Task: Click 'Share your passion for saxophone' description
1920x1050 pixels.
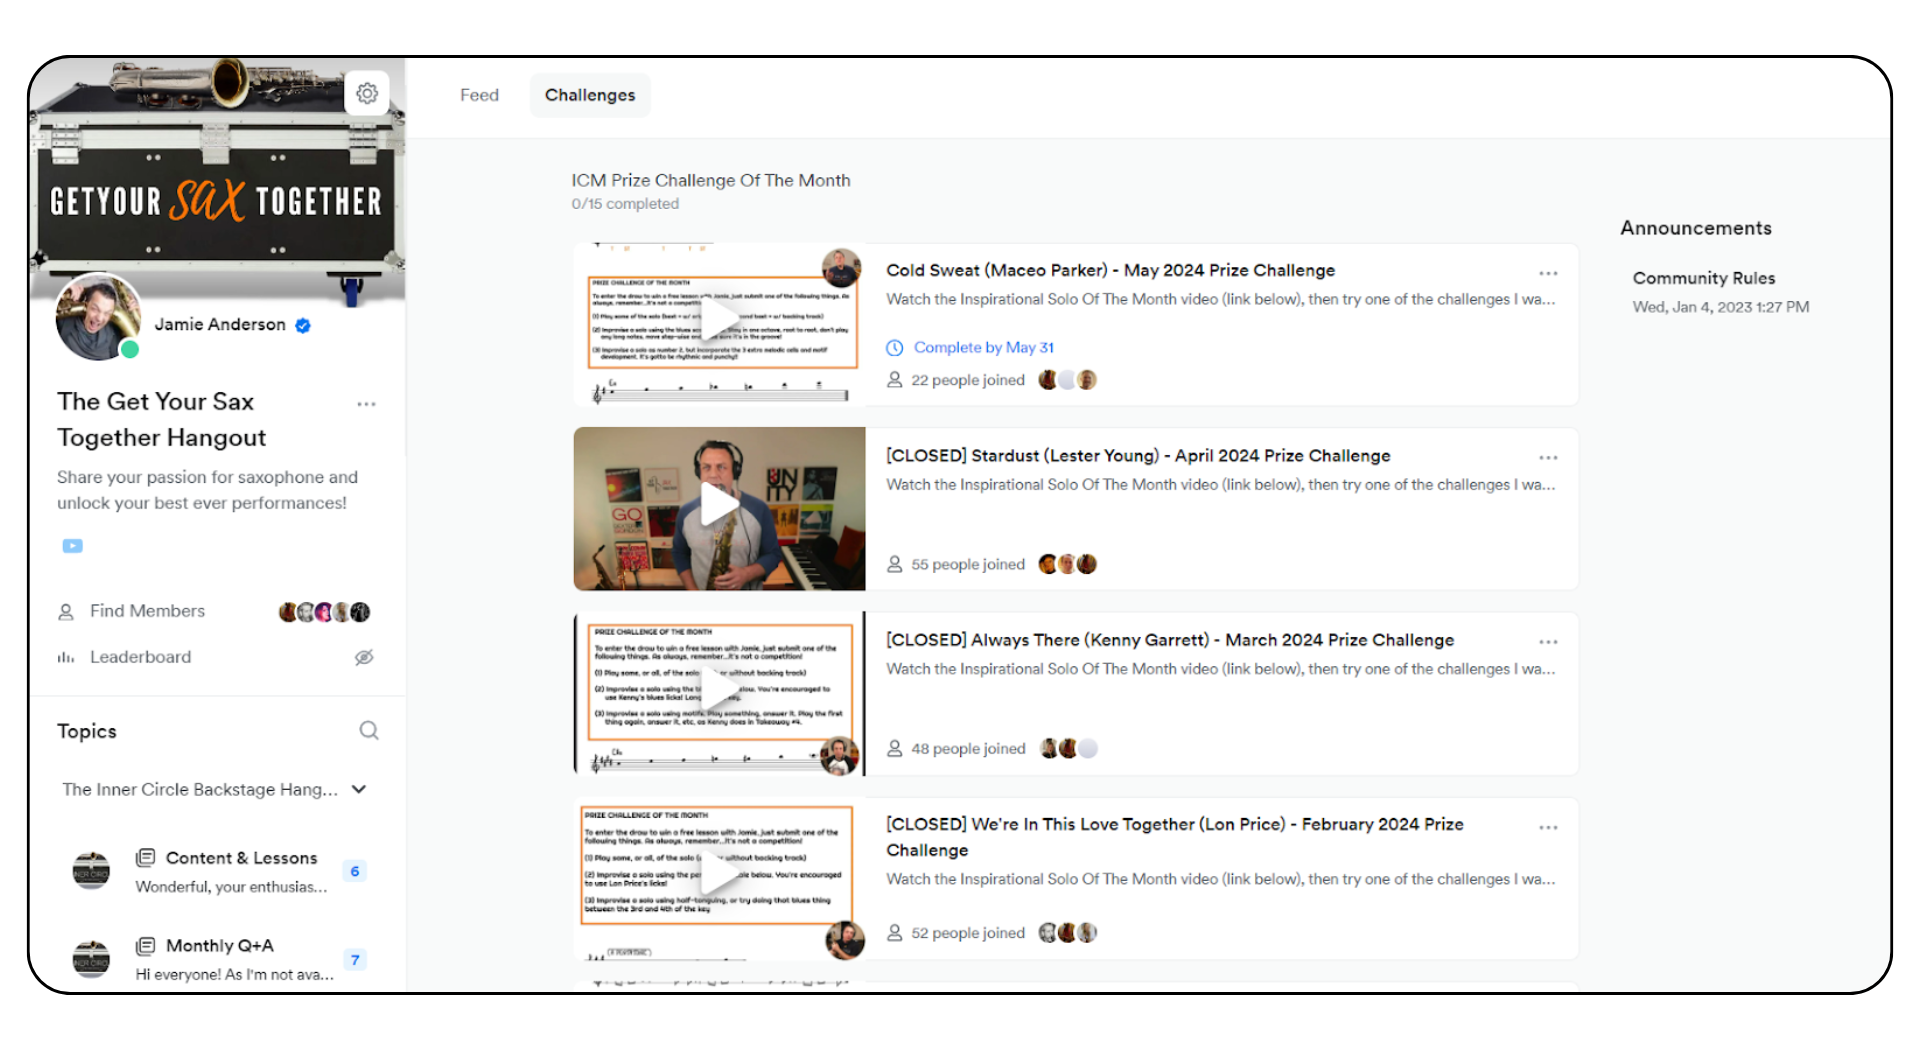Action: point(207,490)
